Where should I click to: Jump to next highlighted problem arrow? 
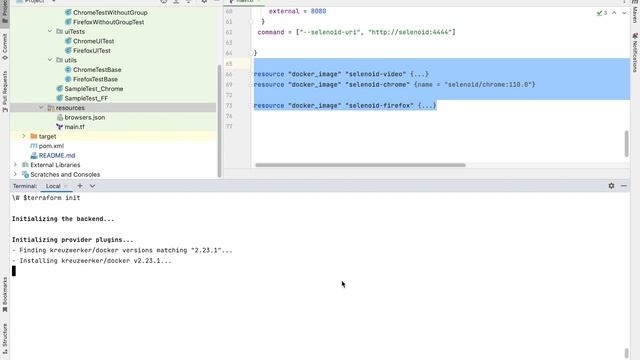624,13
